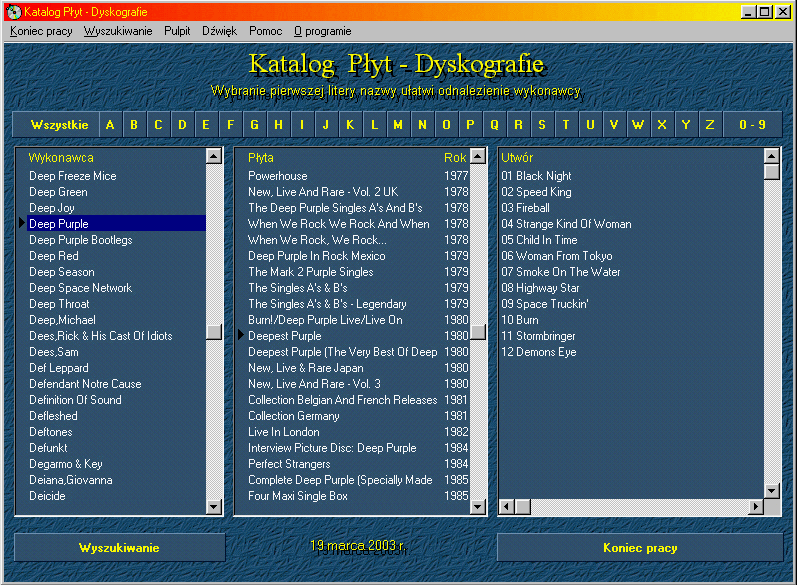
Task: Filter artists by letter M
Action: (x=398, y=125)
